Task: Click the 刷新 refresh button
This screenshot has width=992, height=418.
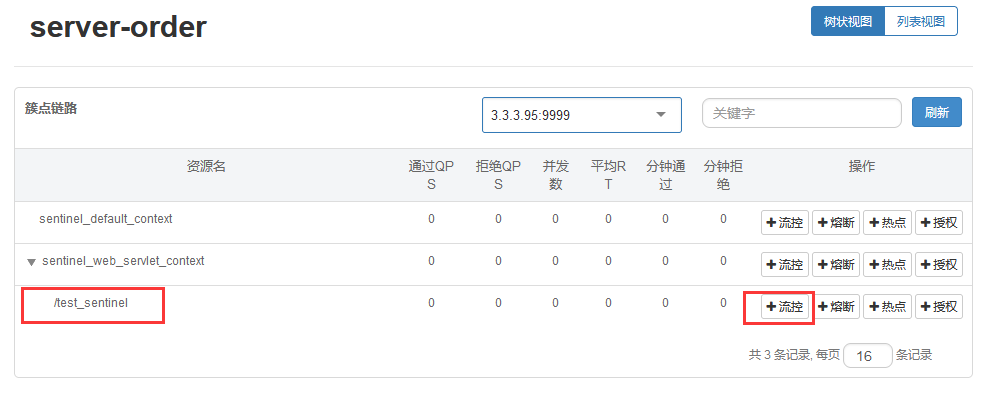Action: [936, 113]
